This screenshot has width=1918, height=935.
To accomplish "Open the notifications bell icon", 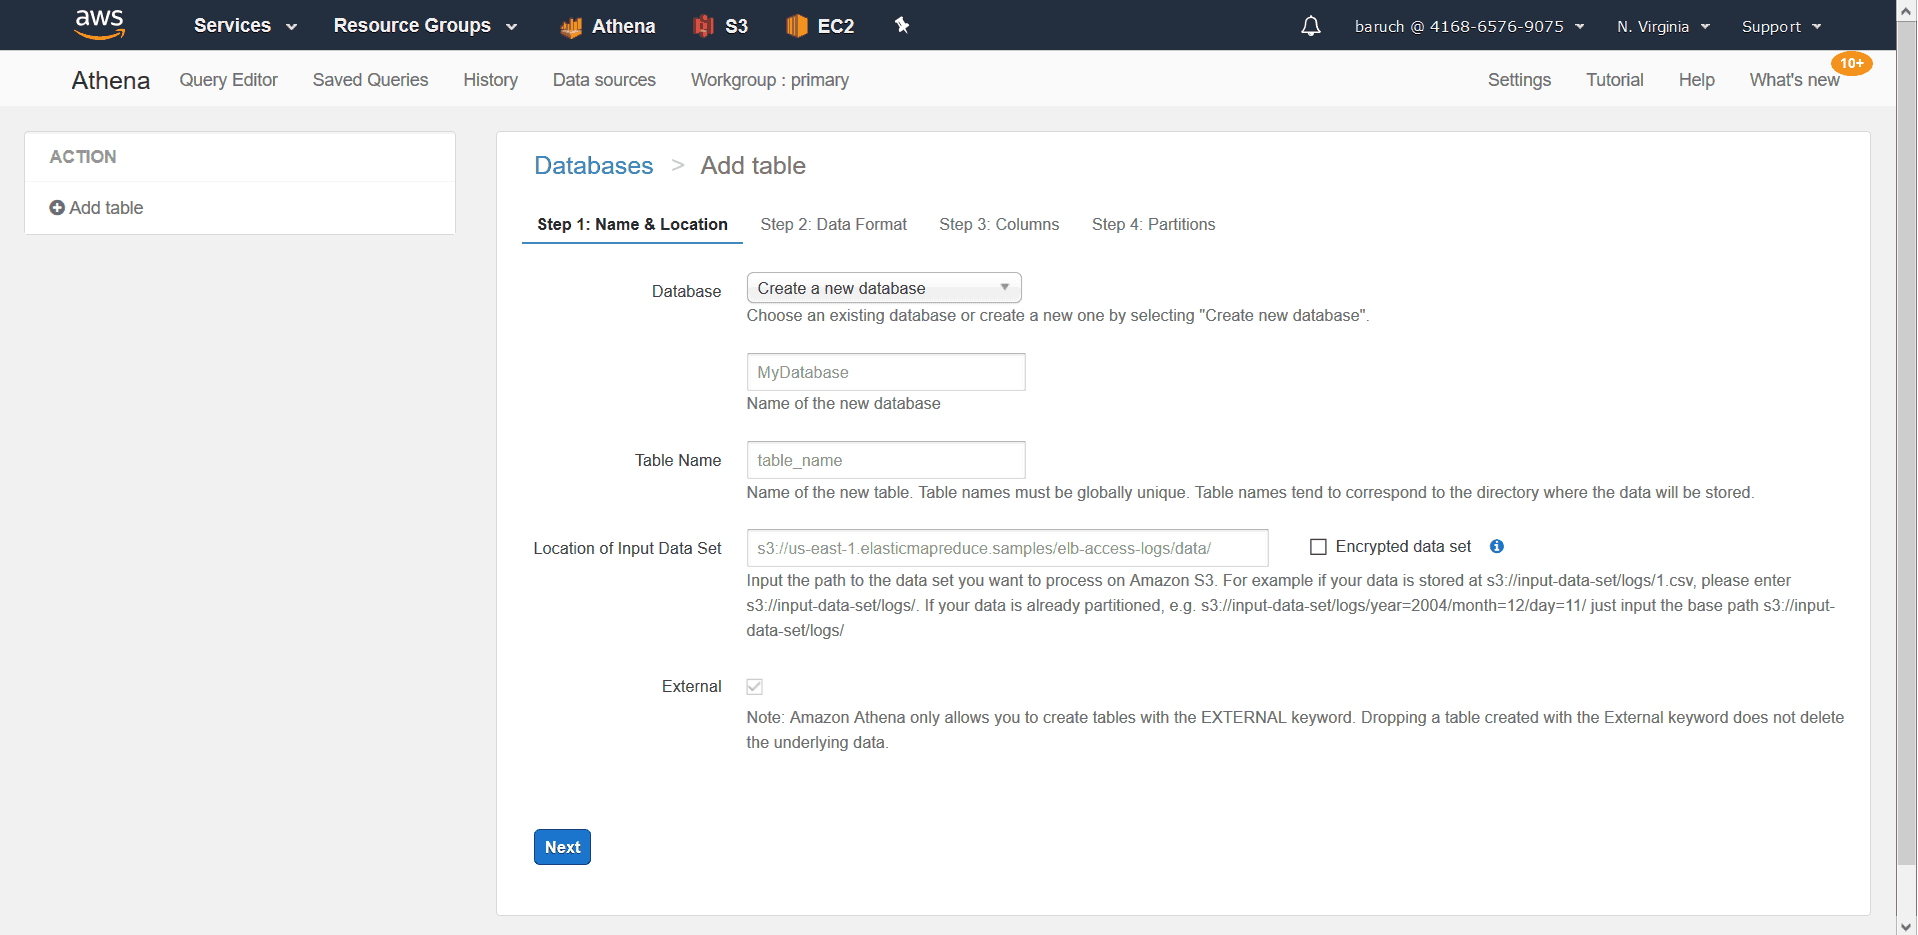I will click(1310, 26).
